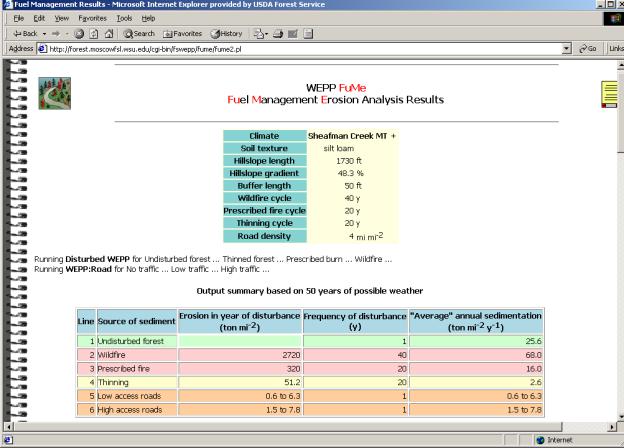The width and height of the screenshot is (624, 448).
Task: Click the Refresh page icon
Action: pos(94,34)
